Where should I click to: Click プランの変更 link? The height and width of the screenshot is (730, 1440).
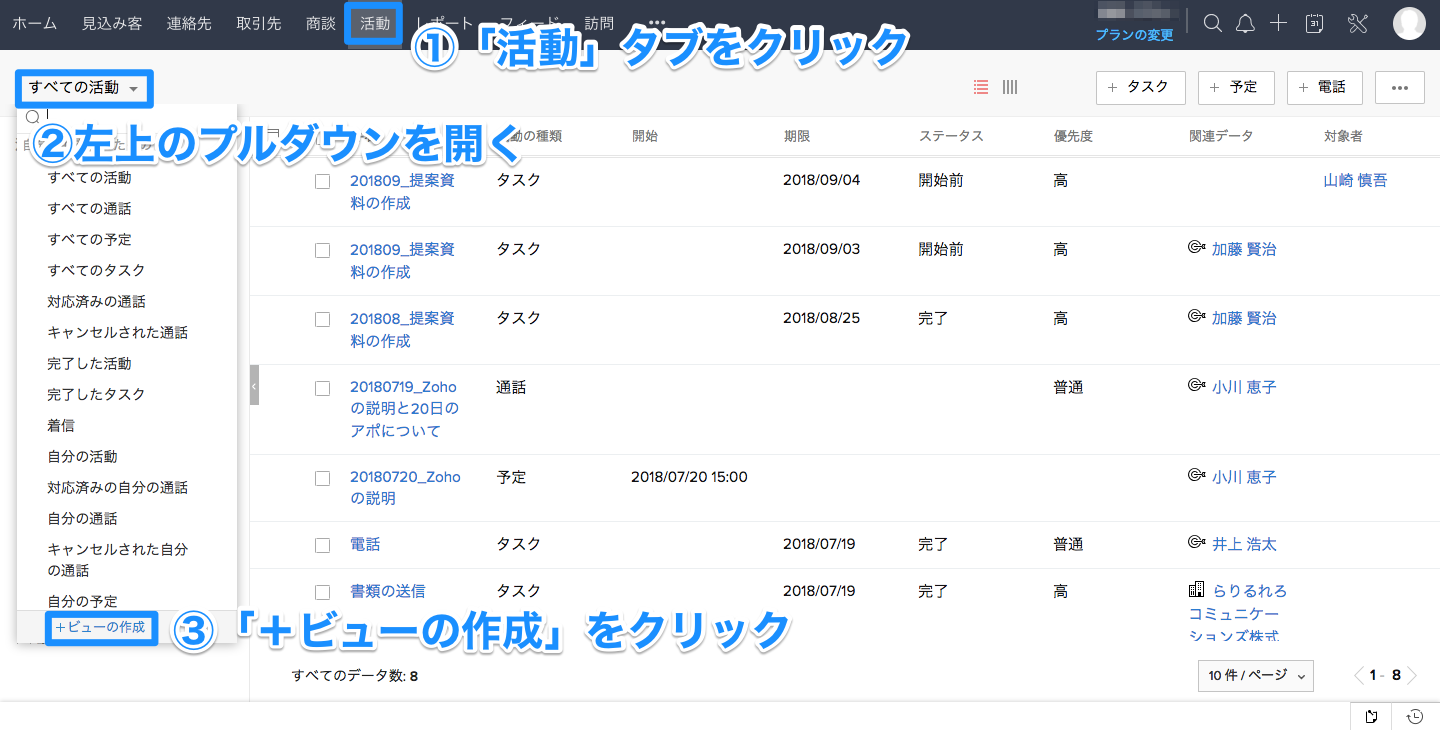(1134, 35)
